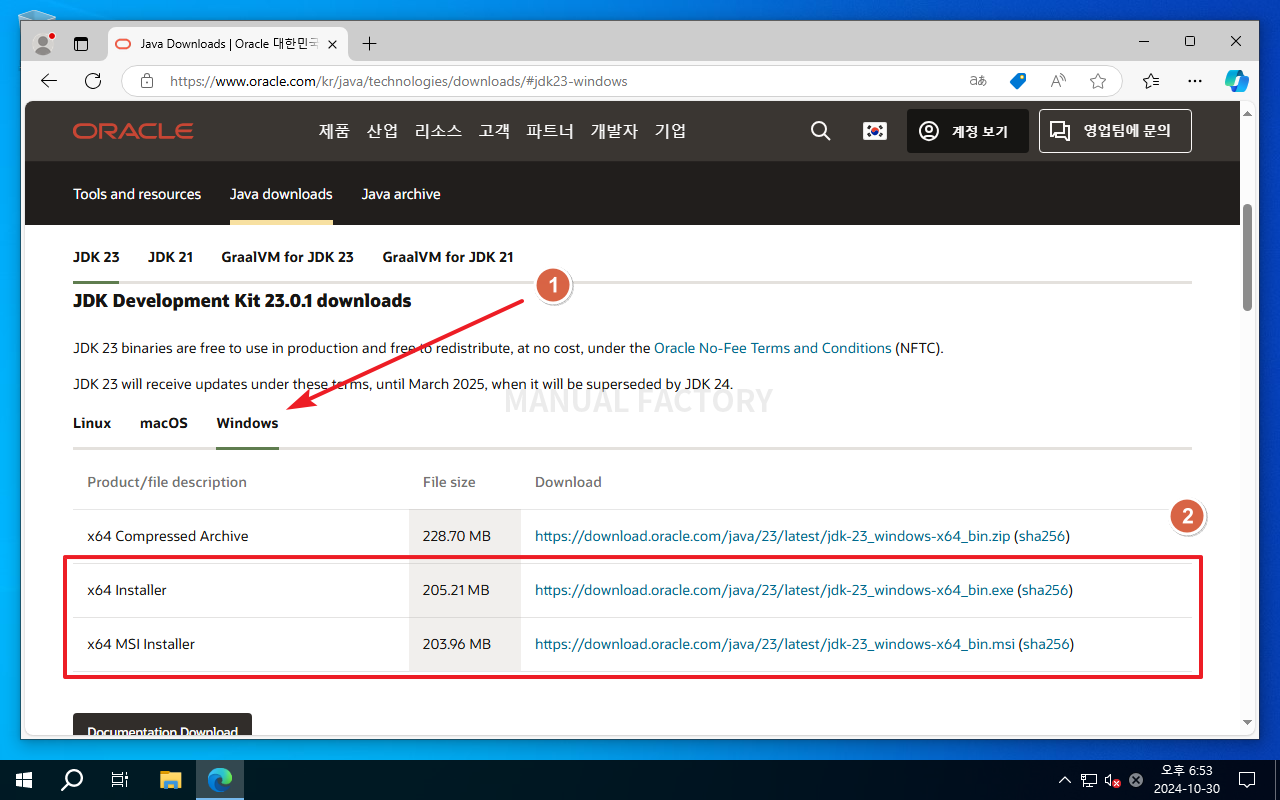Open Oracle No-Fee Terms and Conditions link

point(773,348)
